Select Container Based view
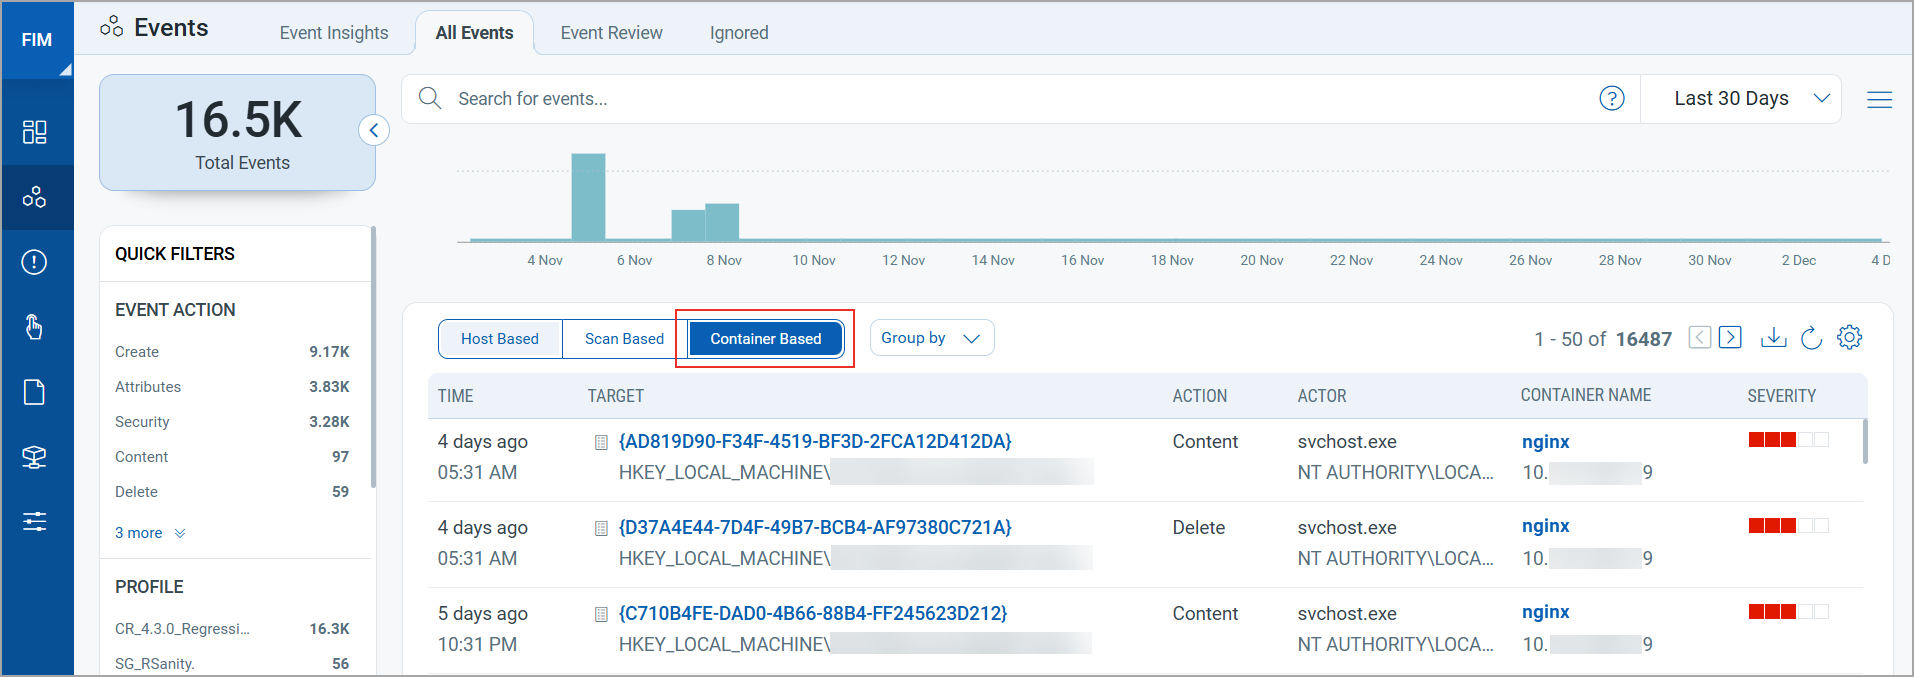The image size is (1914, 677). (766, 339)
